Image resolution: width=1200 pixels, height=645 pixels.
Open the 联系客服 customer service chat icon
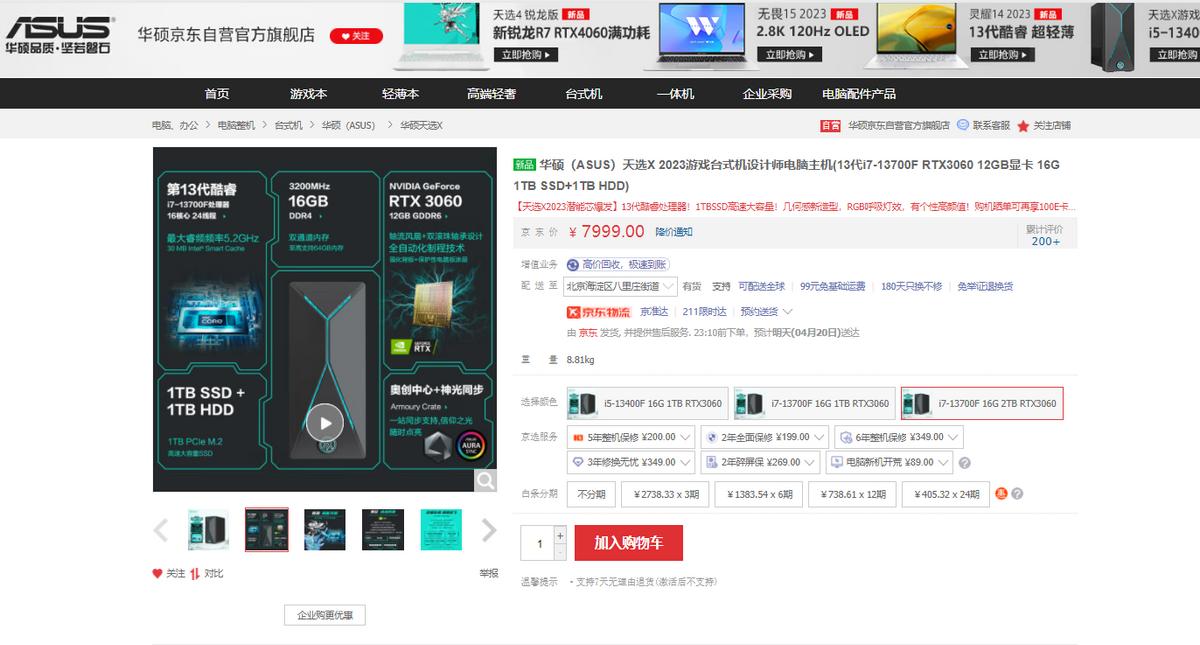coord(963,125)
